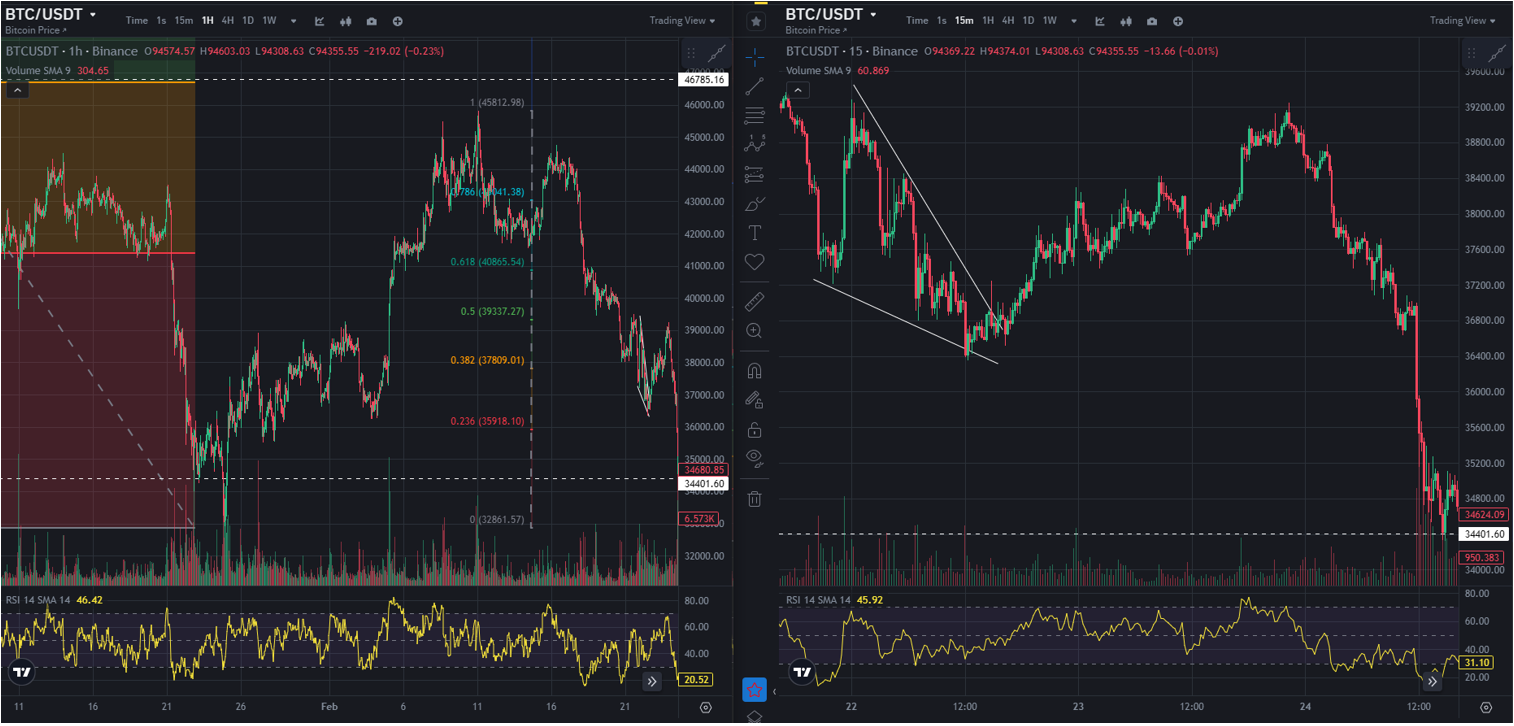Click the heart icons tool
The image size is (1514, 726).
755,262
